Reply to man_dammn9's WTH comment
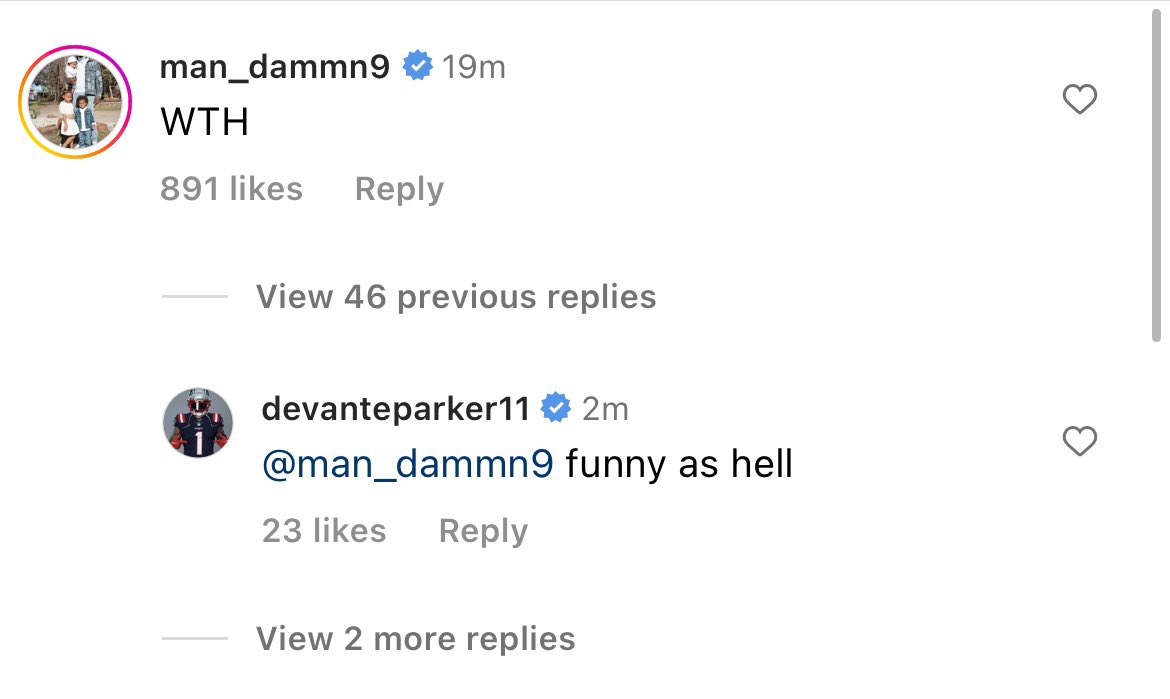This screenshot has width=1170, height=699. (x=399, y=189)
